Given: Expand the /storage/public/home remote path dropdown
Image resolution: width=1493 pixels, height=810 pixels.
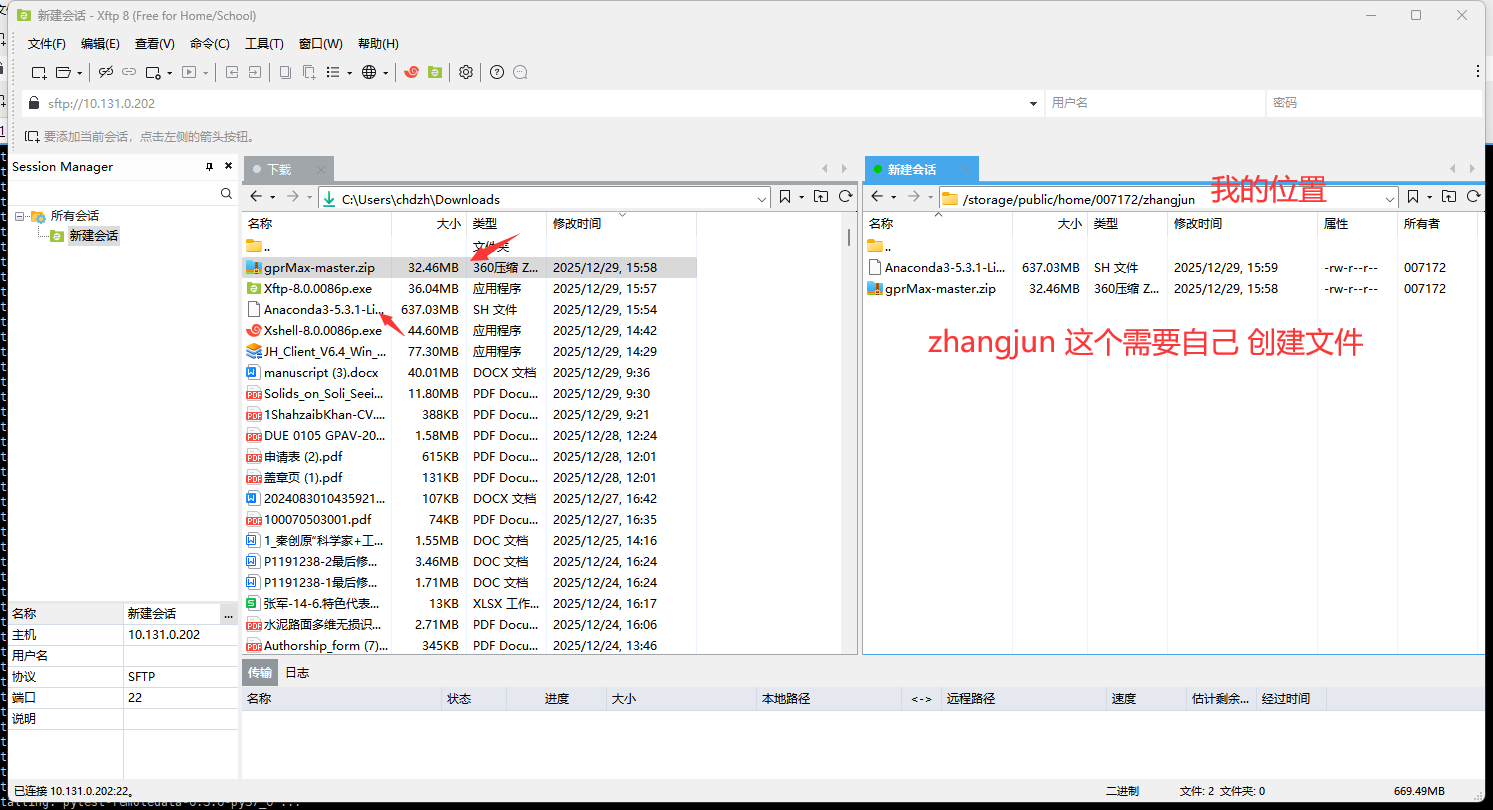Looking at the screenshot, I should pyautogui.click(x=1390, y=199).
